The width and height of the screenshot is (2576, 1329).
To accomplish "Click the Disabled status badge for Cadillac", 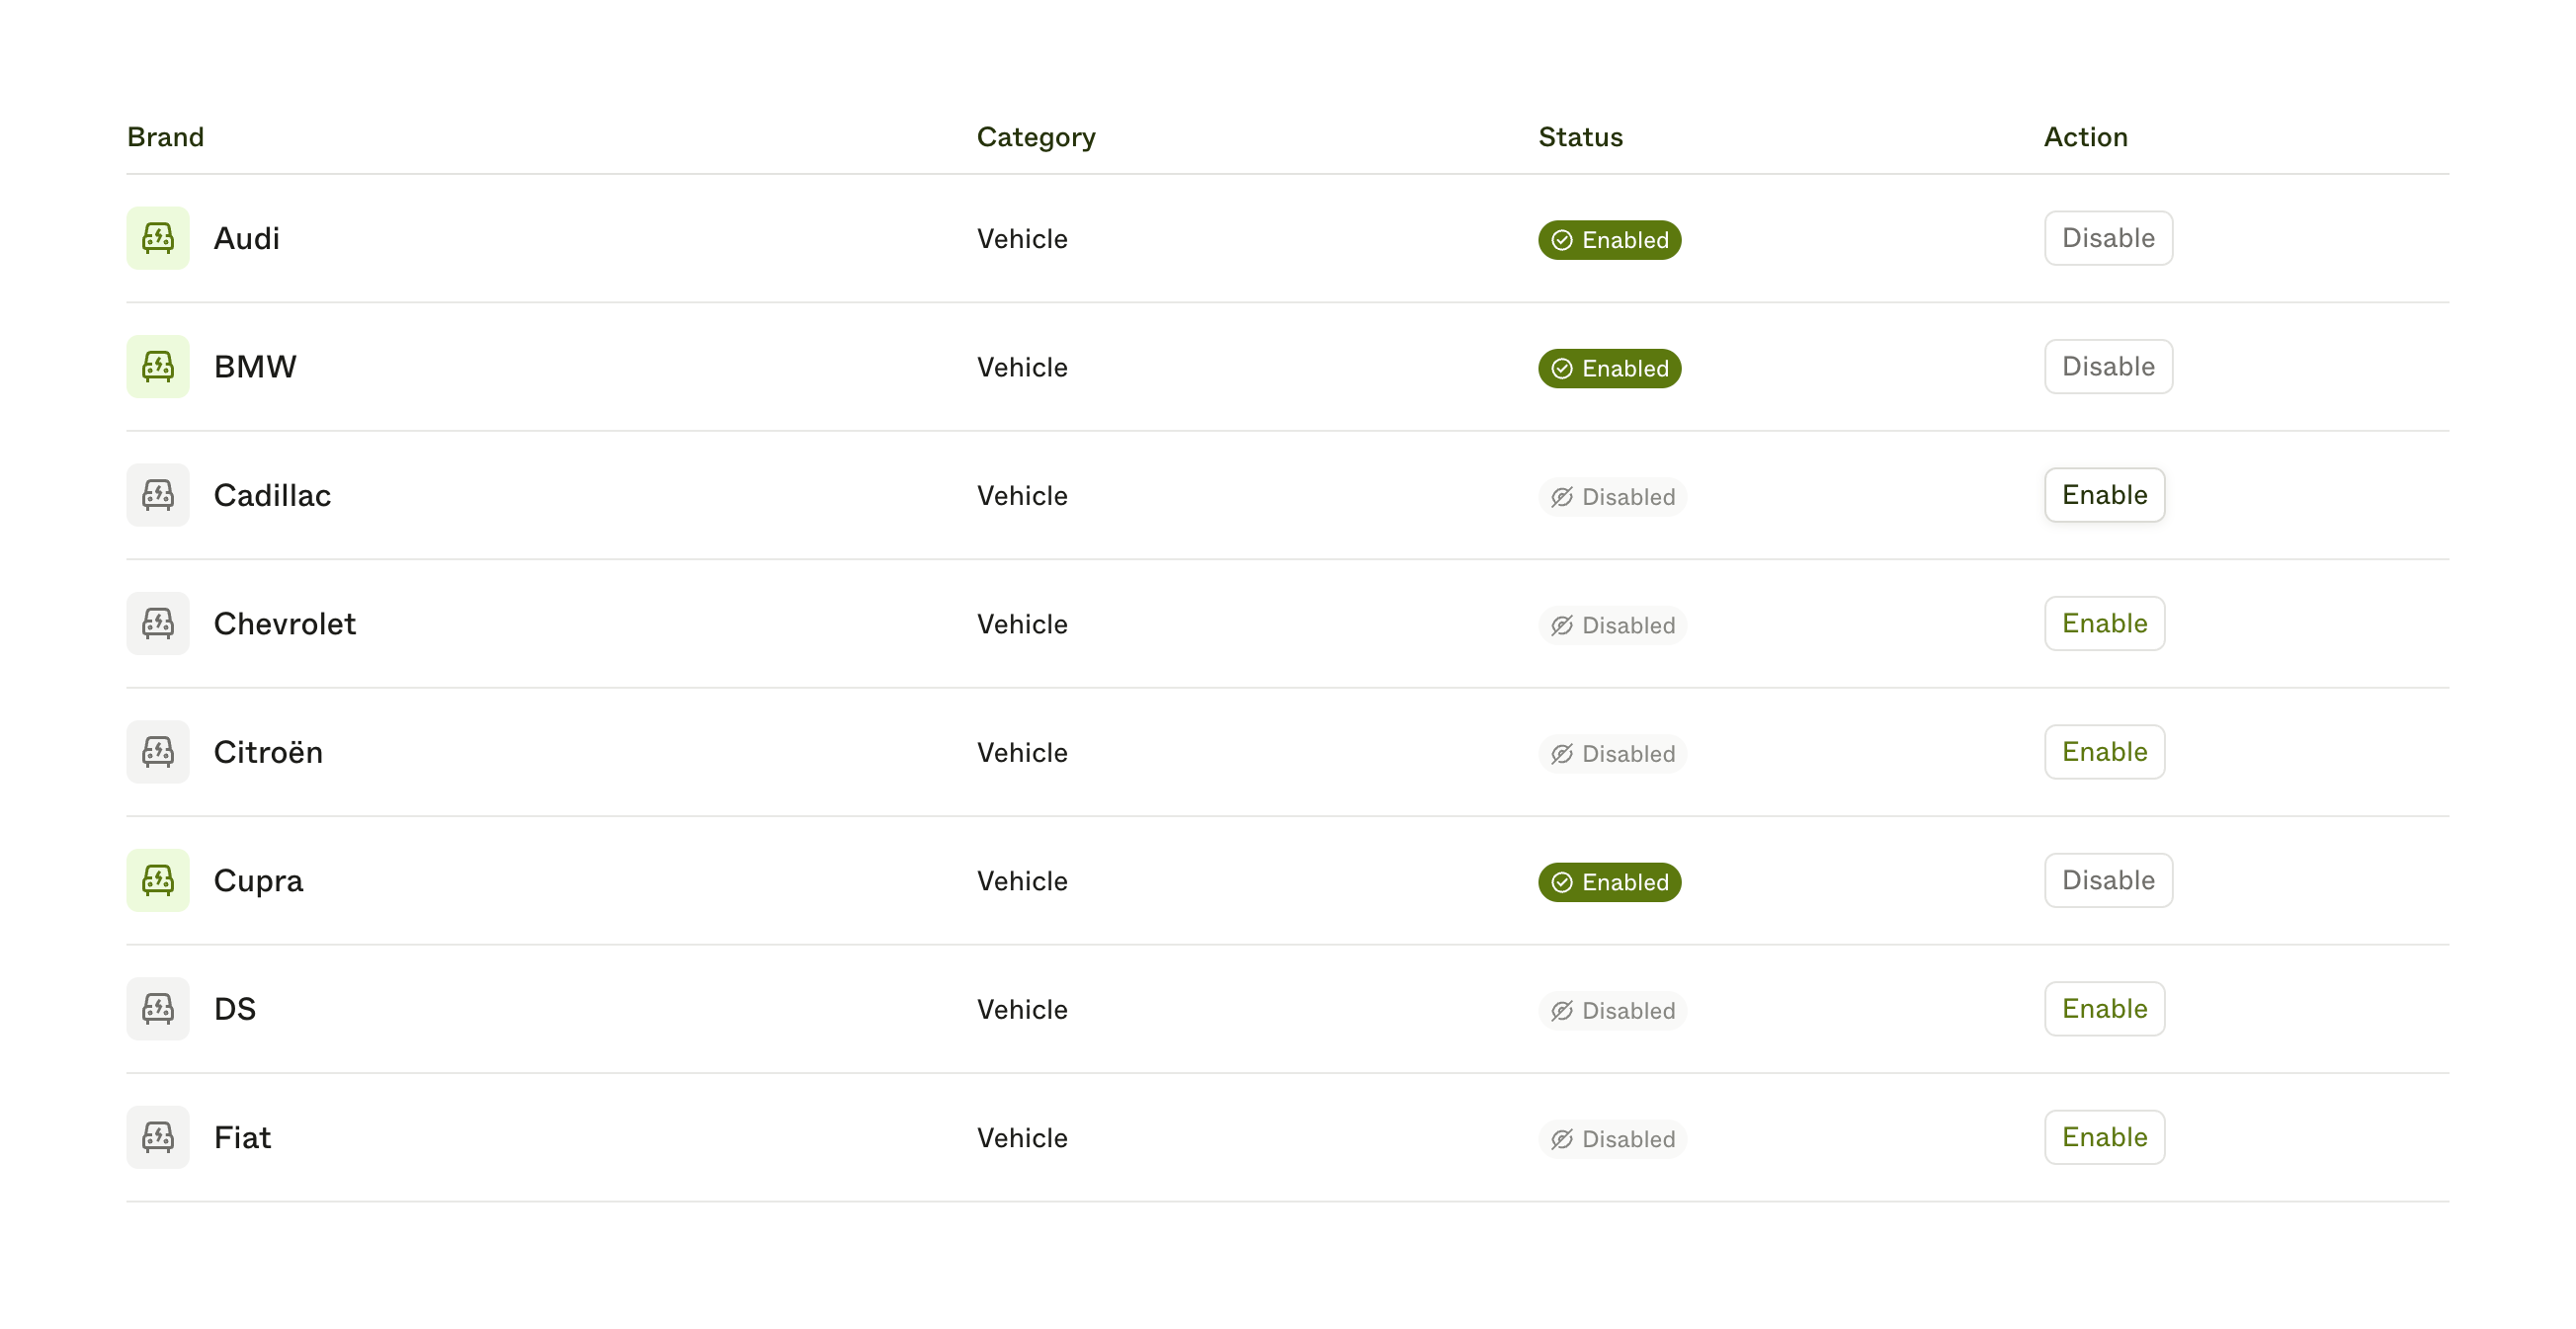I will [x=1612, y=497].
